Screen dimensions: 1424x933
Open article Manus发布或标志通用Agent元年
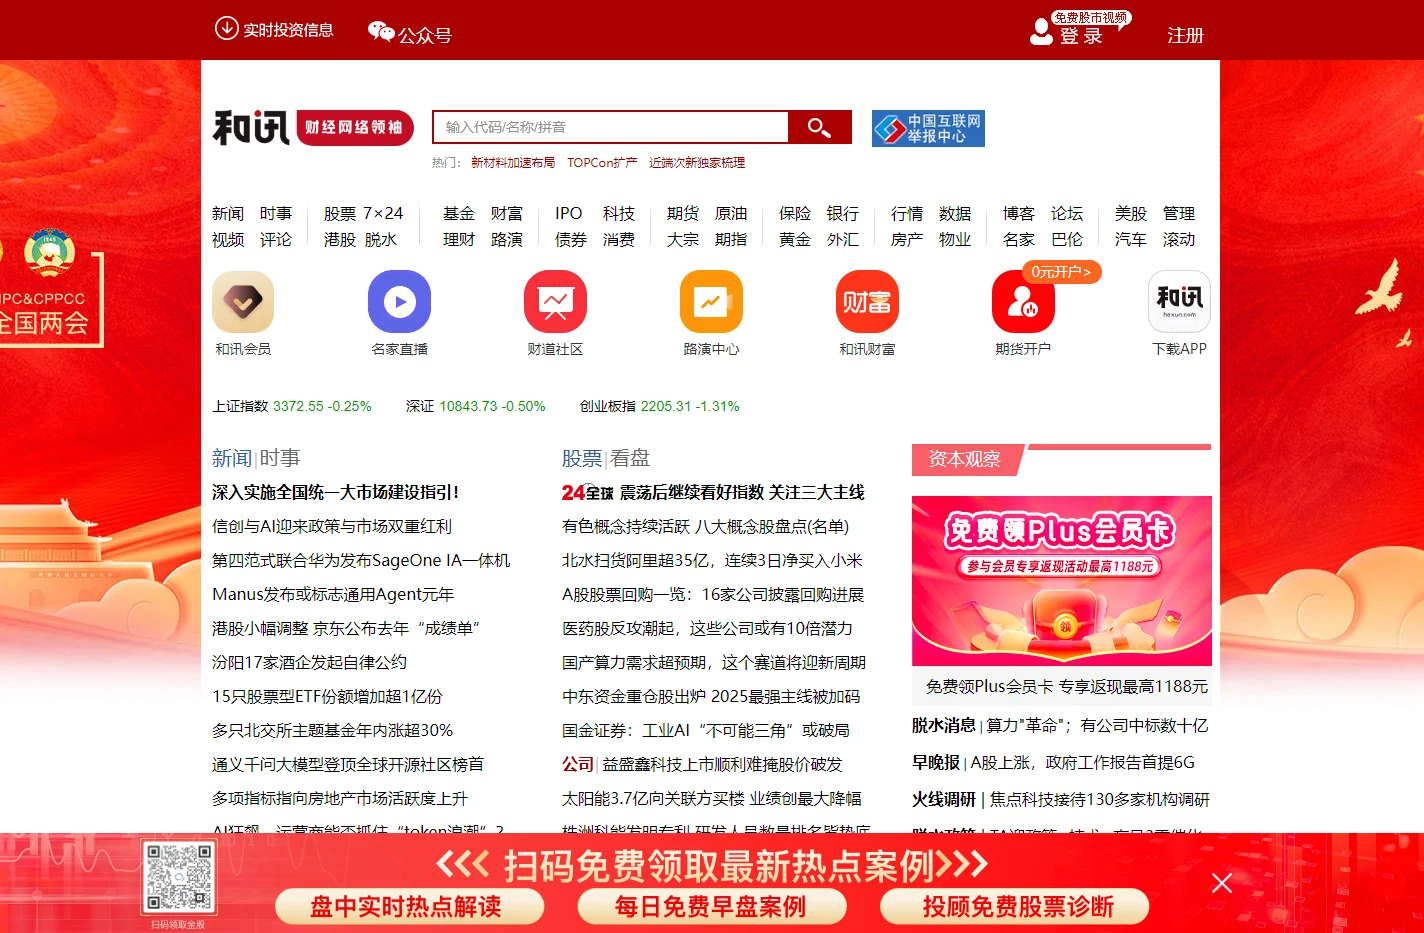pos(333,594)
